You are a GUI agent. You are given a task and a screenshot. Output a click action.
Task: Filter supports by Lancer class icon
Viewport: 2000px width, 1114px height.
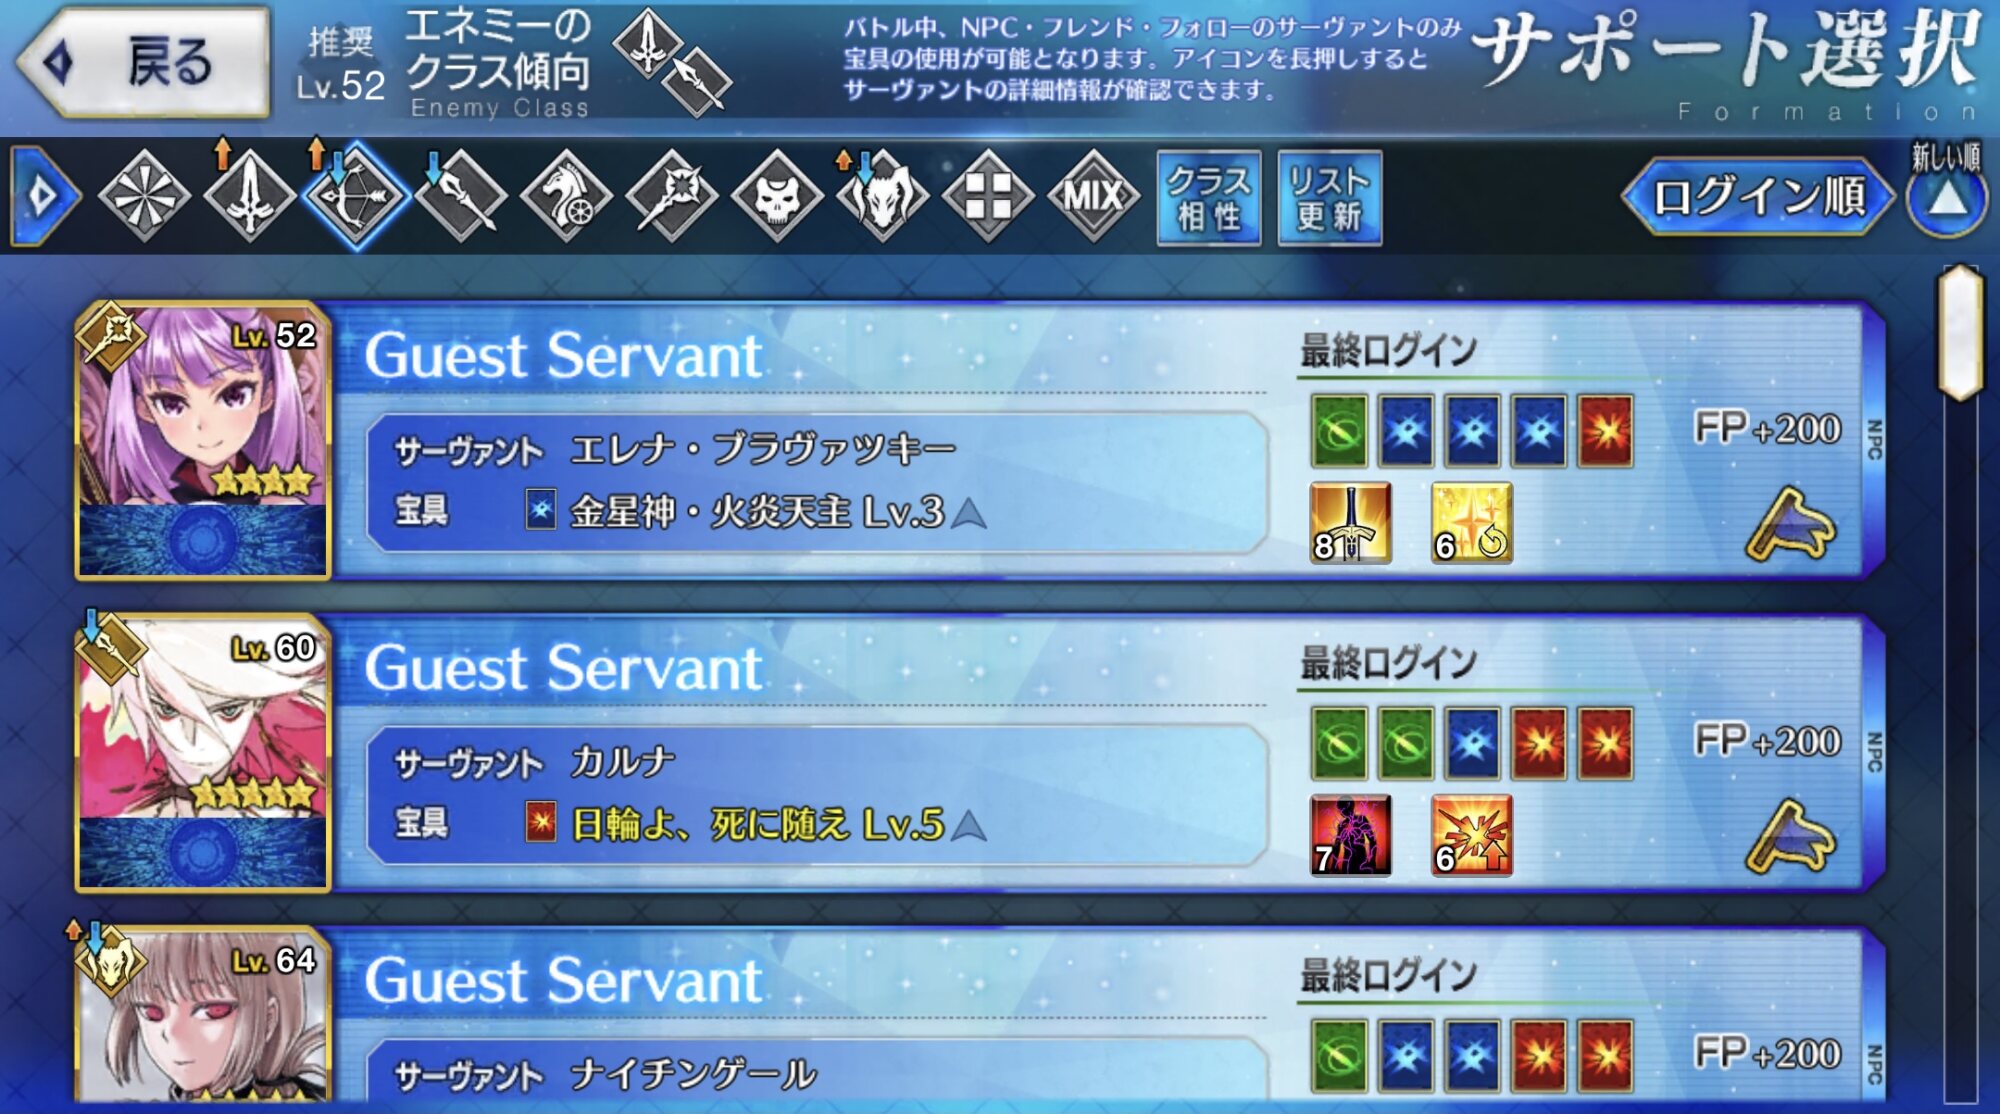click(461, 196)
